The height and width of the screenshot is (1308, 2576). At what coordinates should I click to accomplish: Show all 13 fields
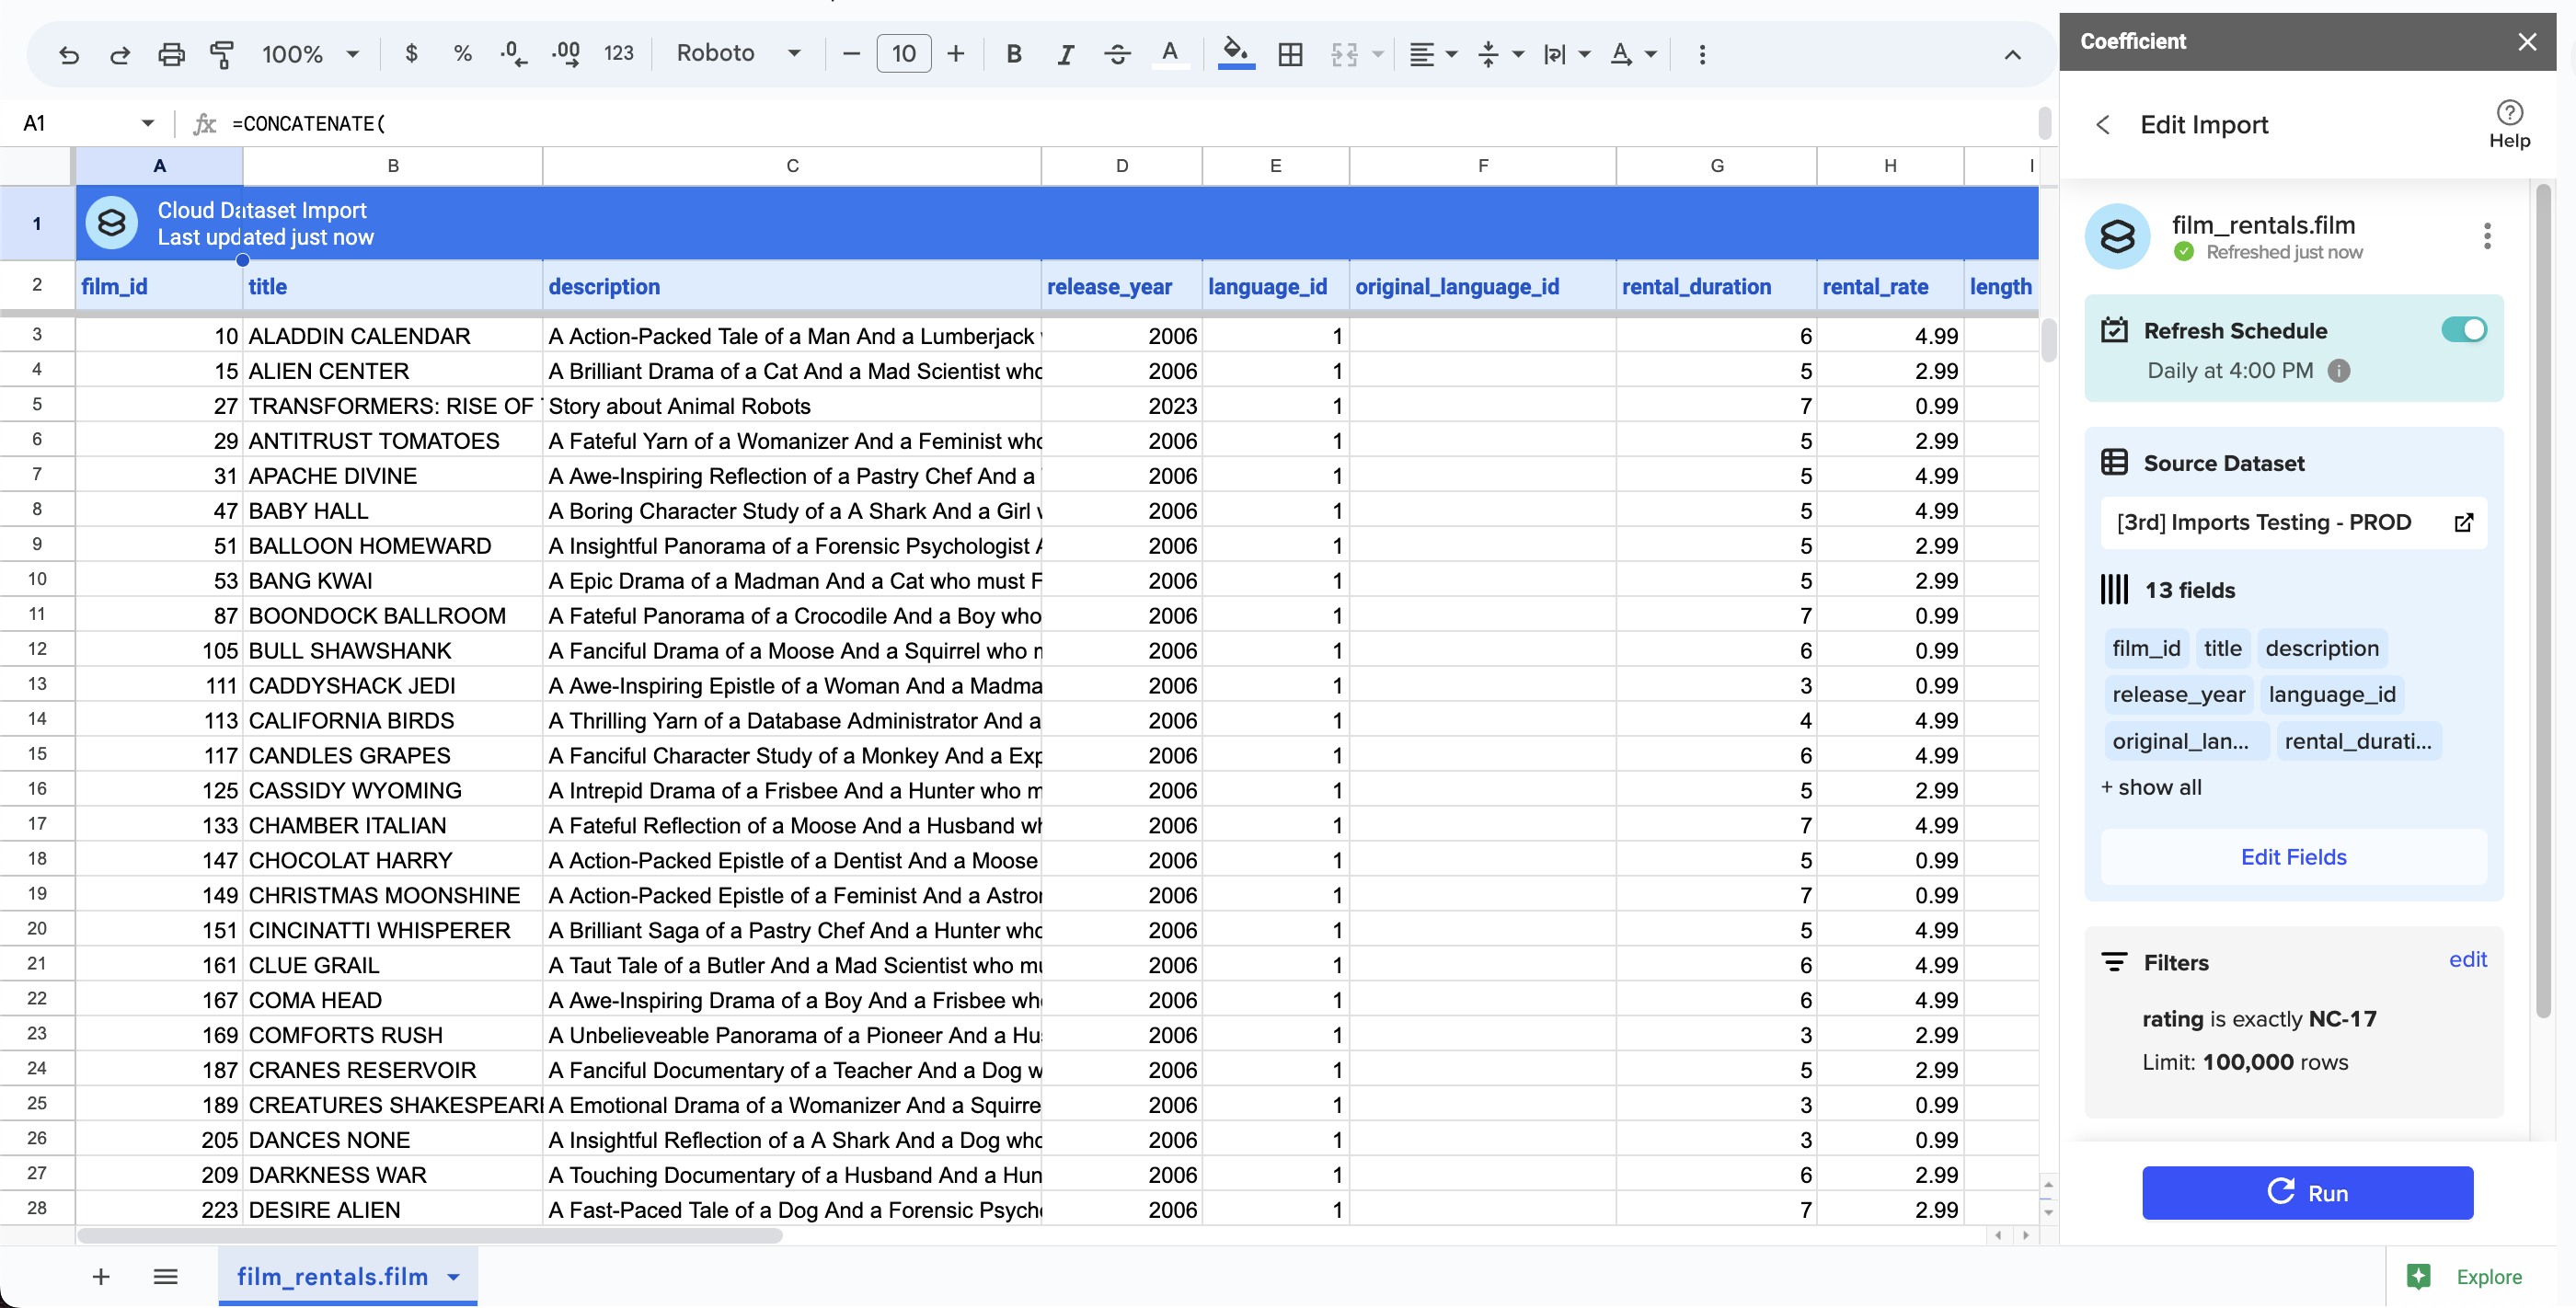pyautogui.click(x=2151, y=787)
